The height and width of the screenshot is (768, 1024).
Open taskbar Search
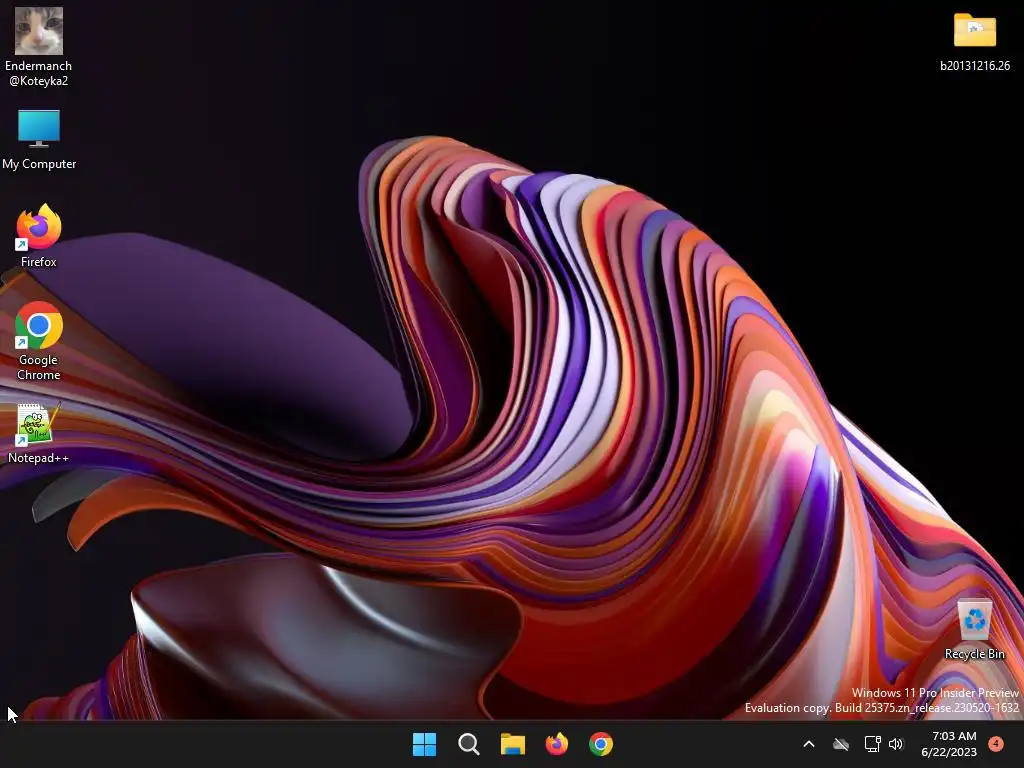point(468,744)
